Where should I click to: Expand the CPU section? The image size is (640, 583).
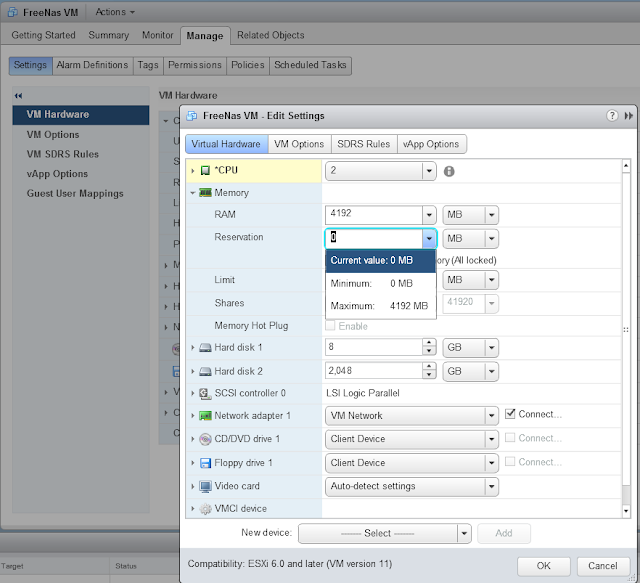(x=193, y=171)
